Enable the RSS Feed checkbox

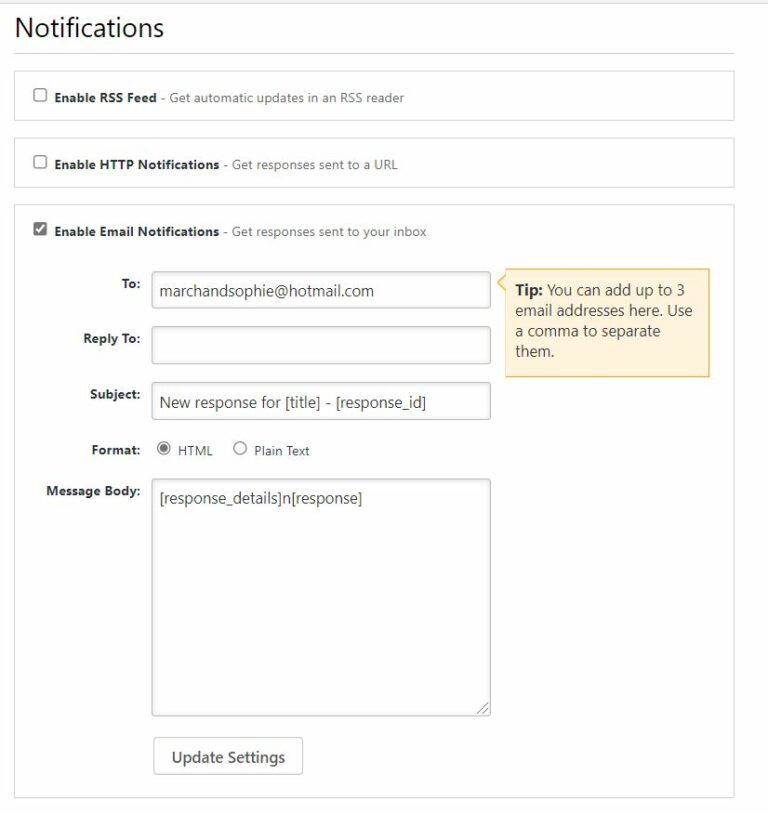(40, 96)
